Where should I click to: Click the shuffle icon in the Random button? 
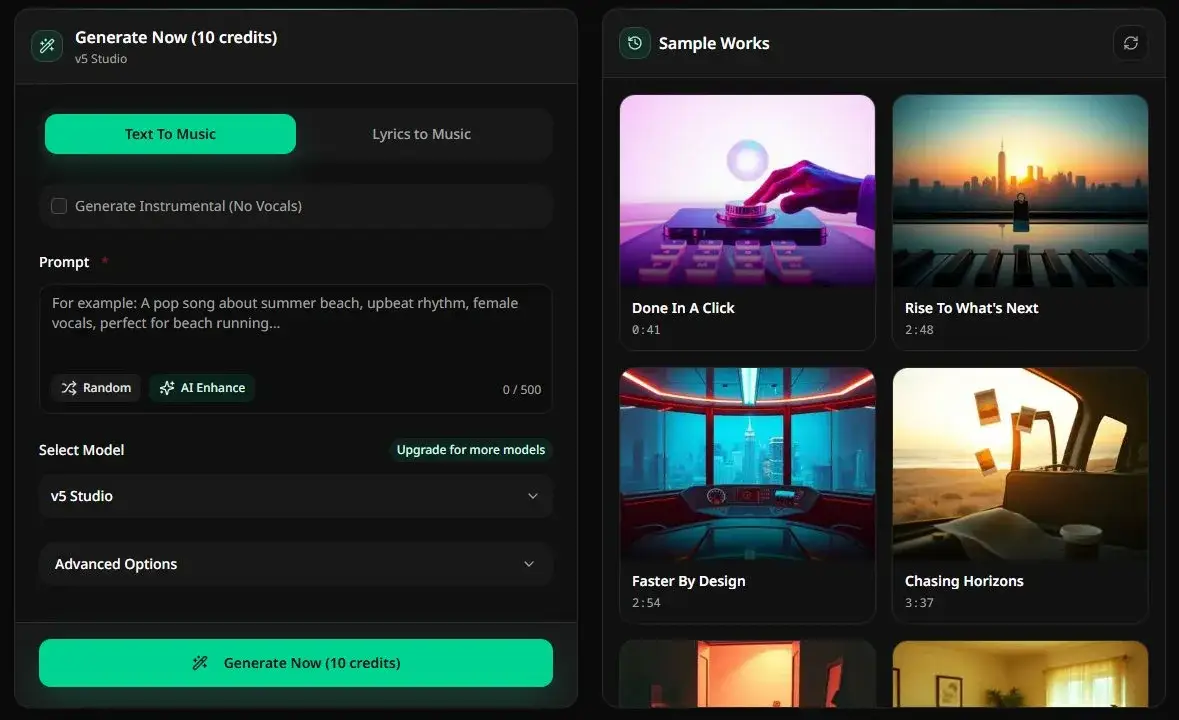coord(69,388)
